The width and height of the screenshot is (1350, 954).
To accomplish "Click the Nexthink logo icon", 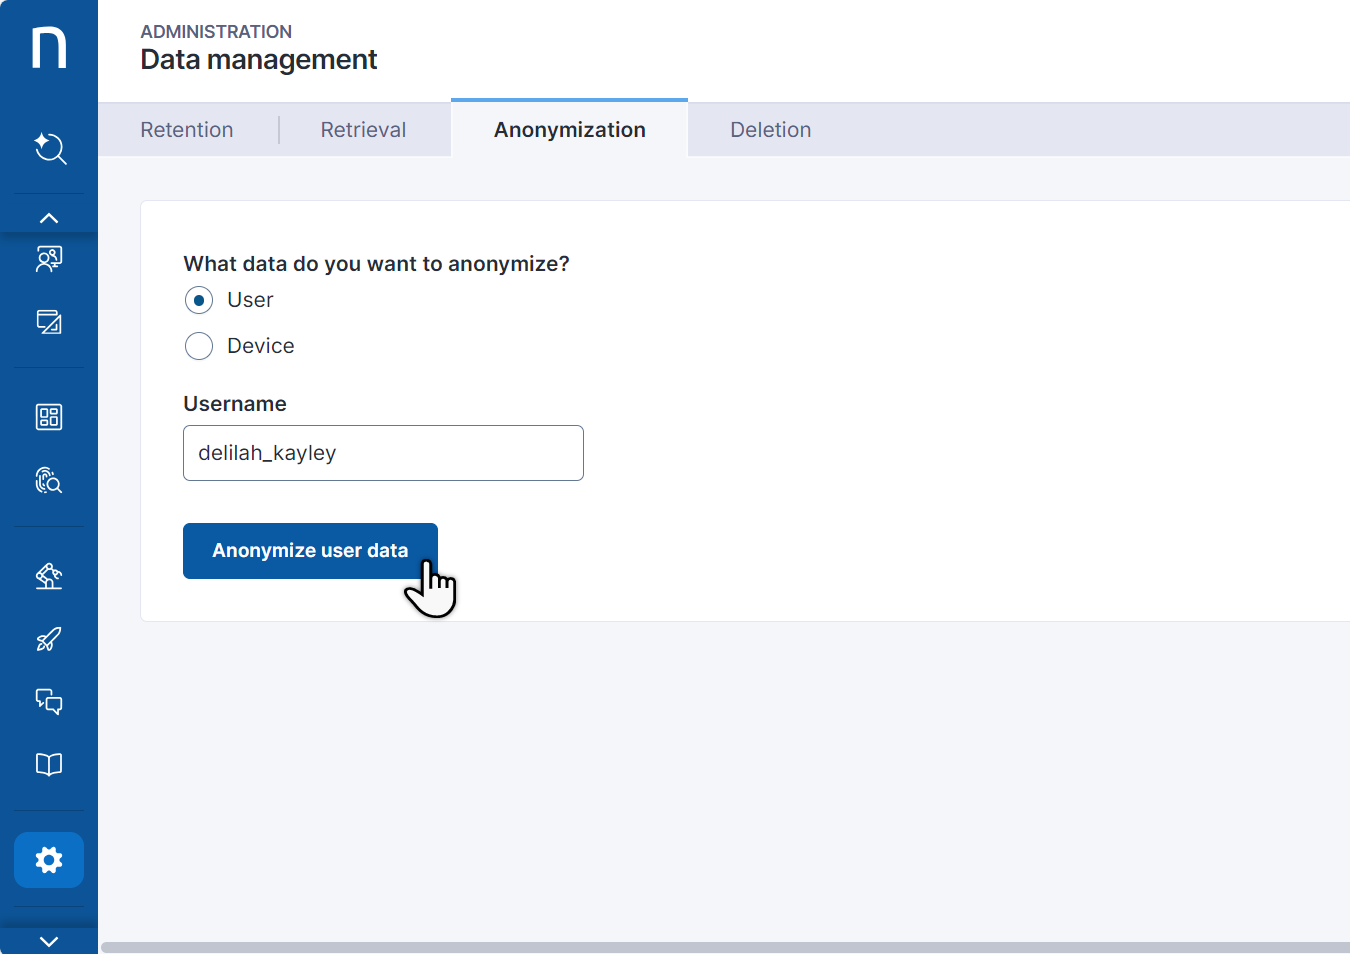I will point(49,48).
